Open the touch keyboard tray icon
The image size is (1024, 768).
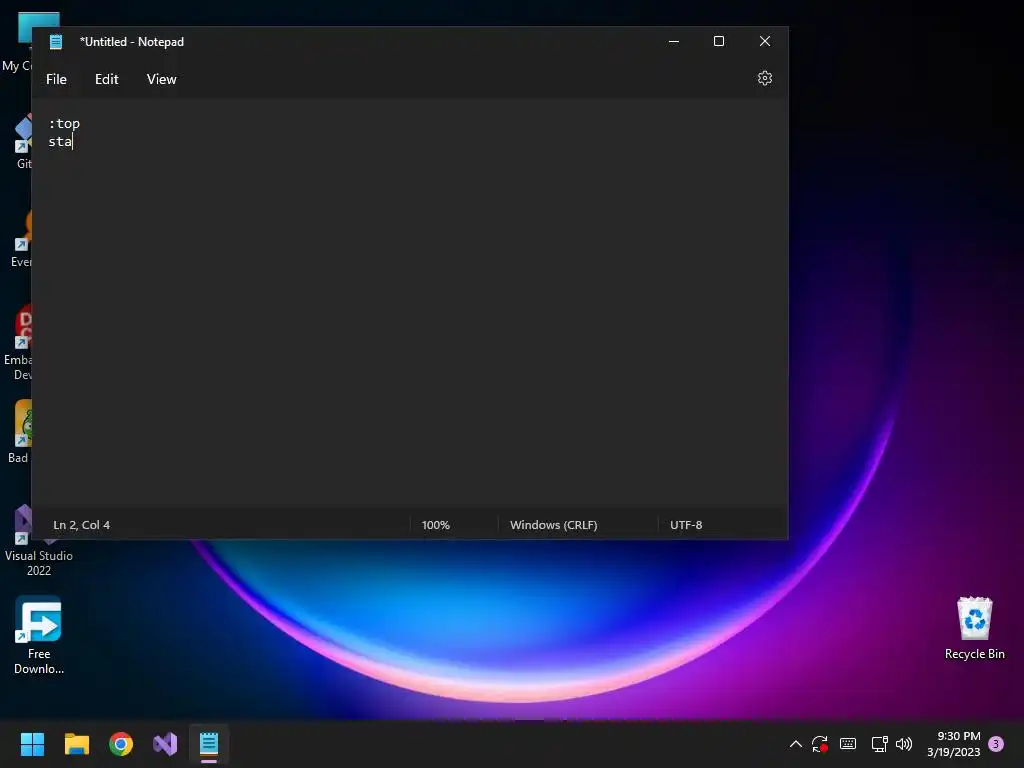(x=848, y=744)
